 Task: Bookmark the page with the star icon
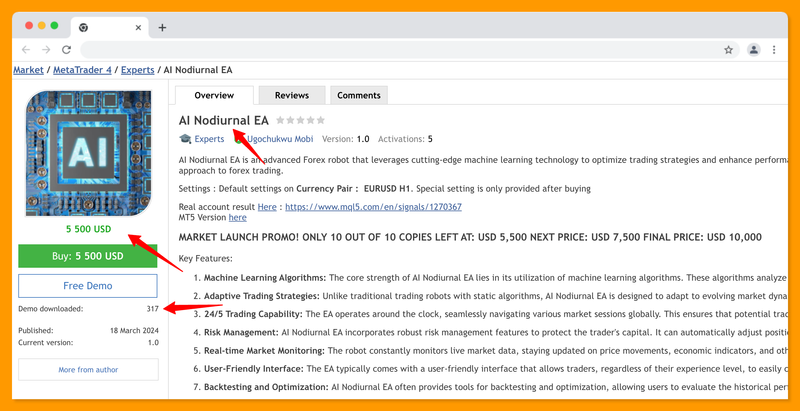click(728, 49)
